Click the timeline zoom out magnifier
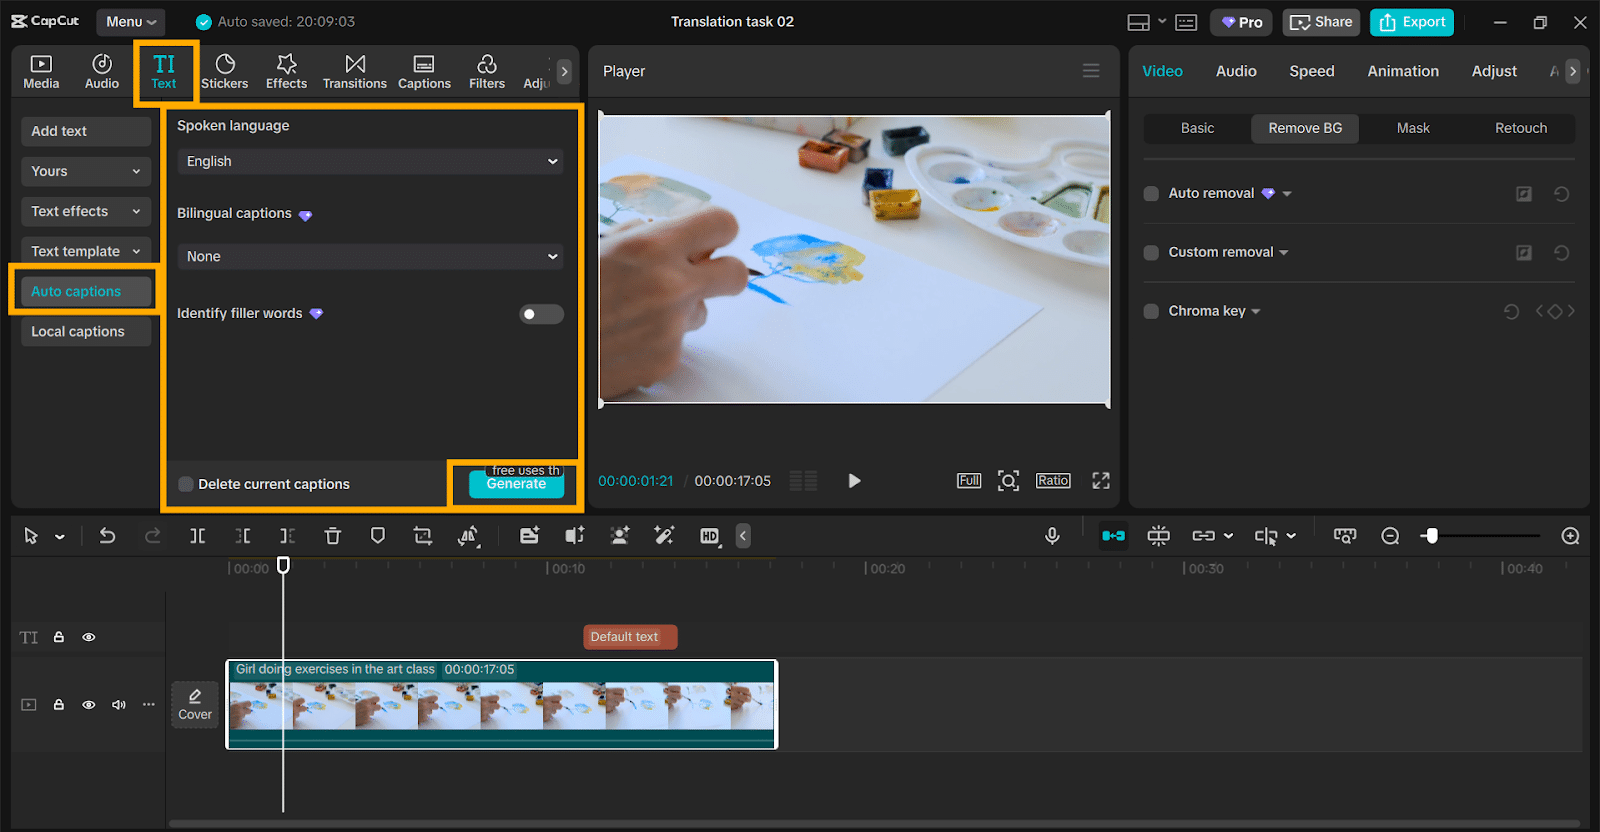 1390,536
